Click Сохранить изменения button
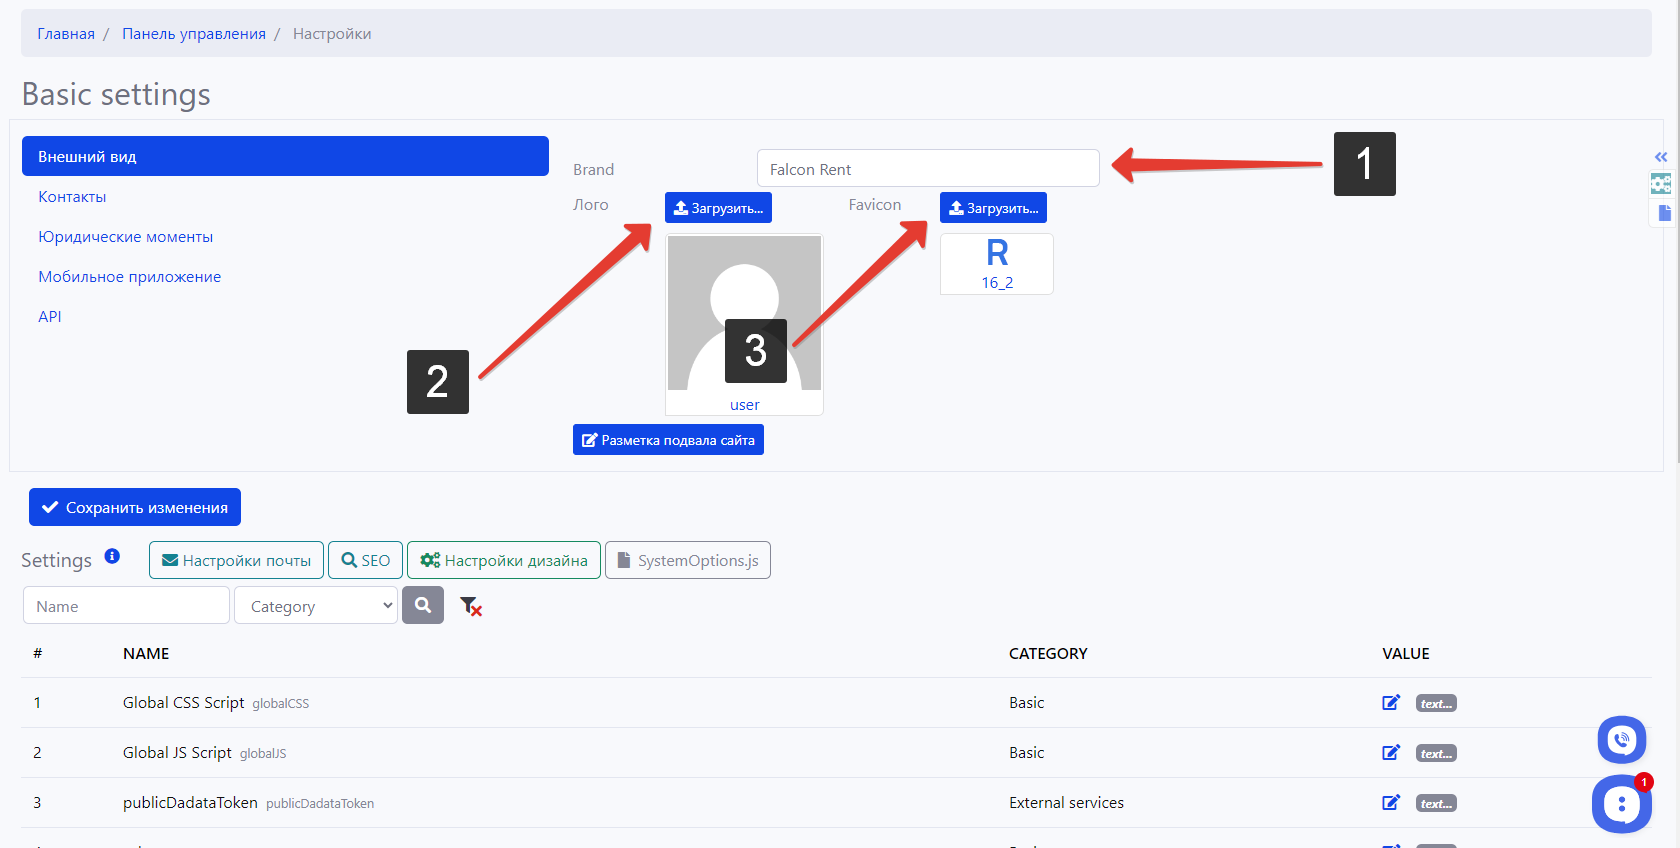1680x848 pixels. point(135,507)
